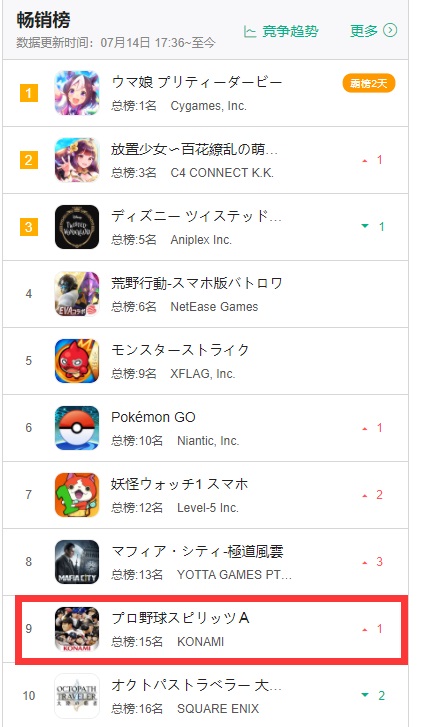Viewport: 430px width, 727px height.
Task: Open the プロ野球スピリッツA title
Action: (180, 618)
